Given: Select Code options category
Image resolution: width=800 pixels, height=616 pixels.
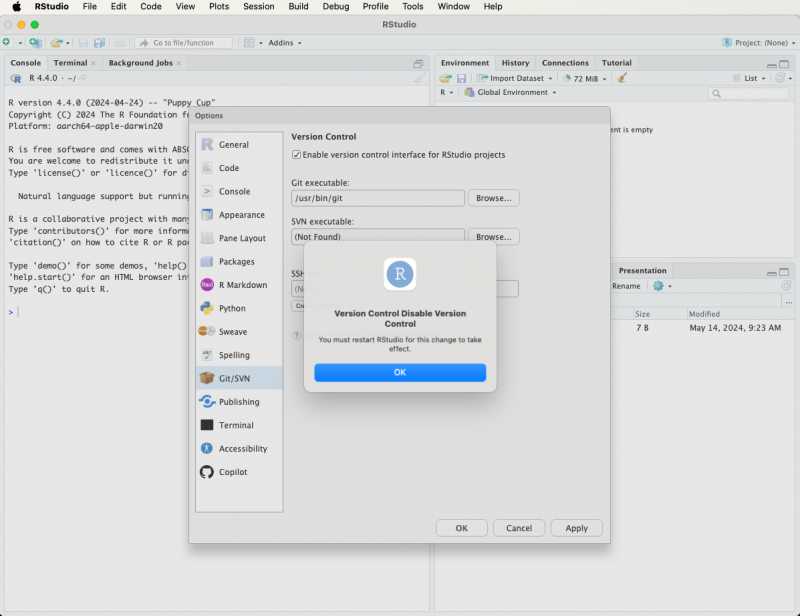Looking at the screenshot, I should [239, 168].
